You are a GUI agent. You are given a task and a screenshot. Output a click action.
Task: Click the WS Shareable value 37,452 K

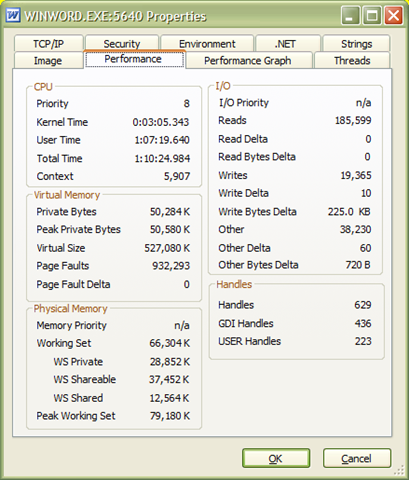[169, 379]
